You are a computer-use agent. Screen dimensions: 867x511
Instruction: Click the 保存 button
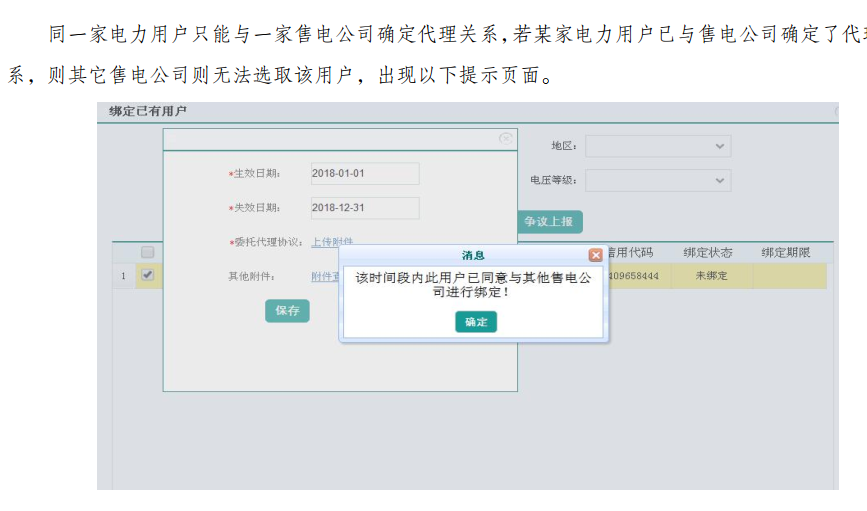287,311
